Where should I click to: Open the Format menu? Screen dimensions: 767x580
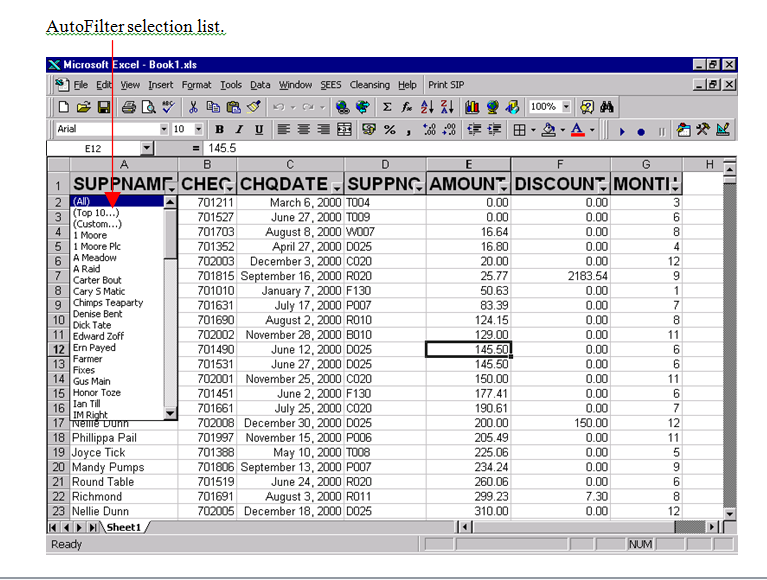pyautogui.click(x=196, y=85)
